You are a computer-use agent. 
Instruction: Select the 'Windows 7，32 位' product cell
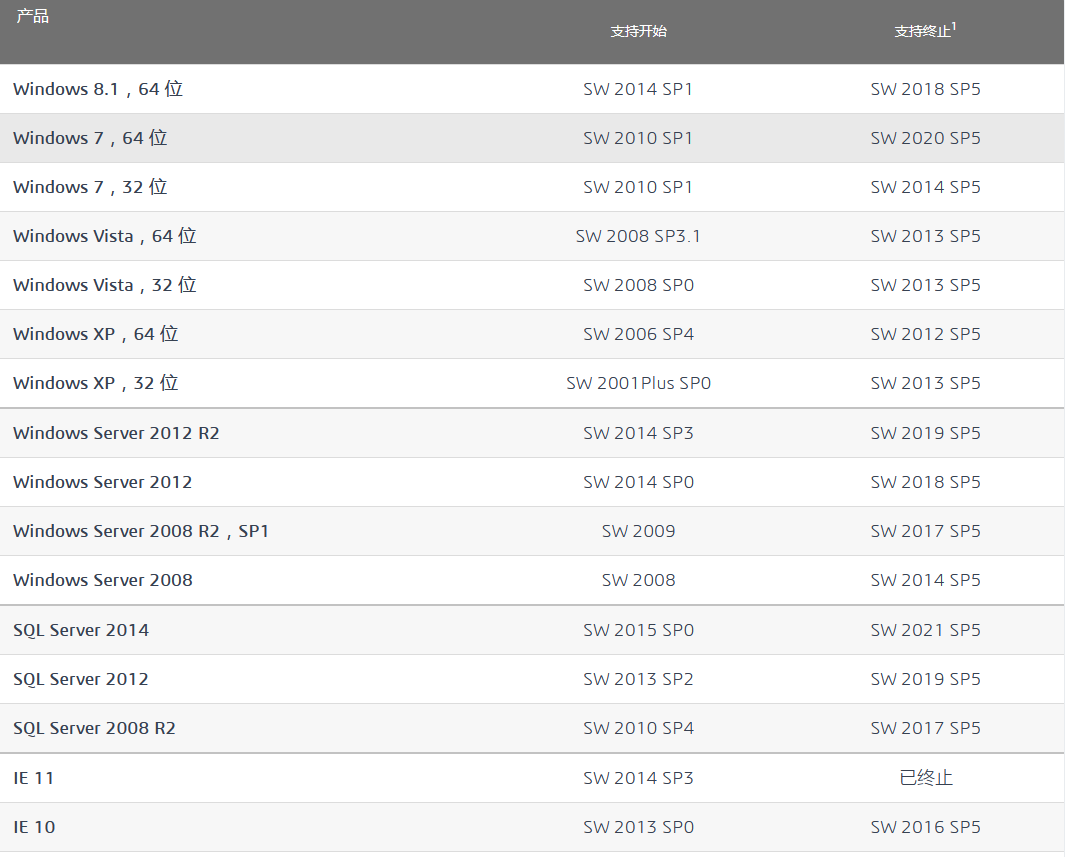pos(90,187)
